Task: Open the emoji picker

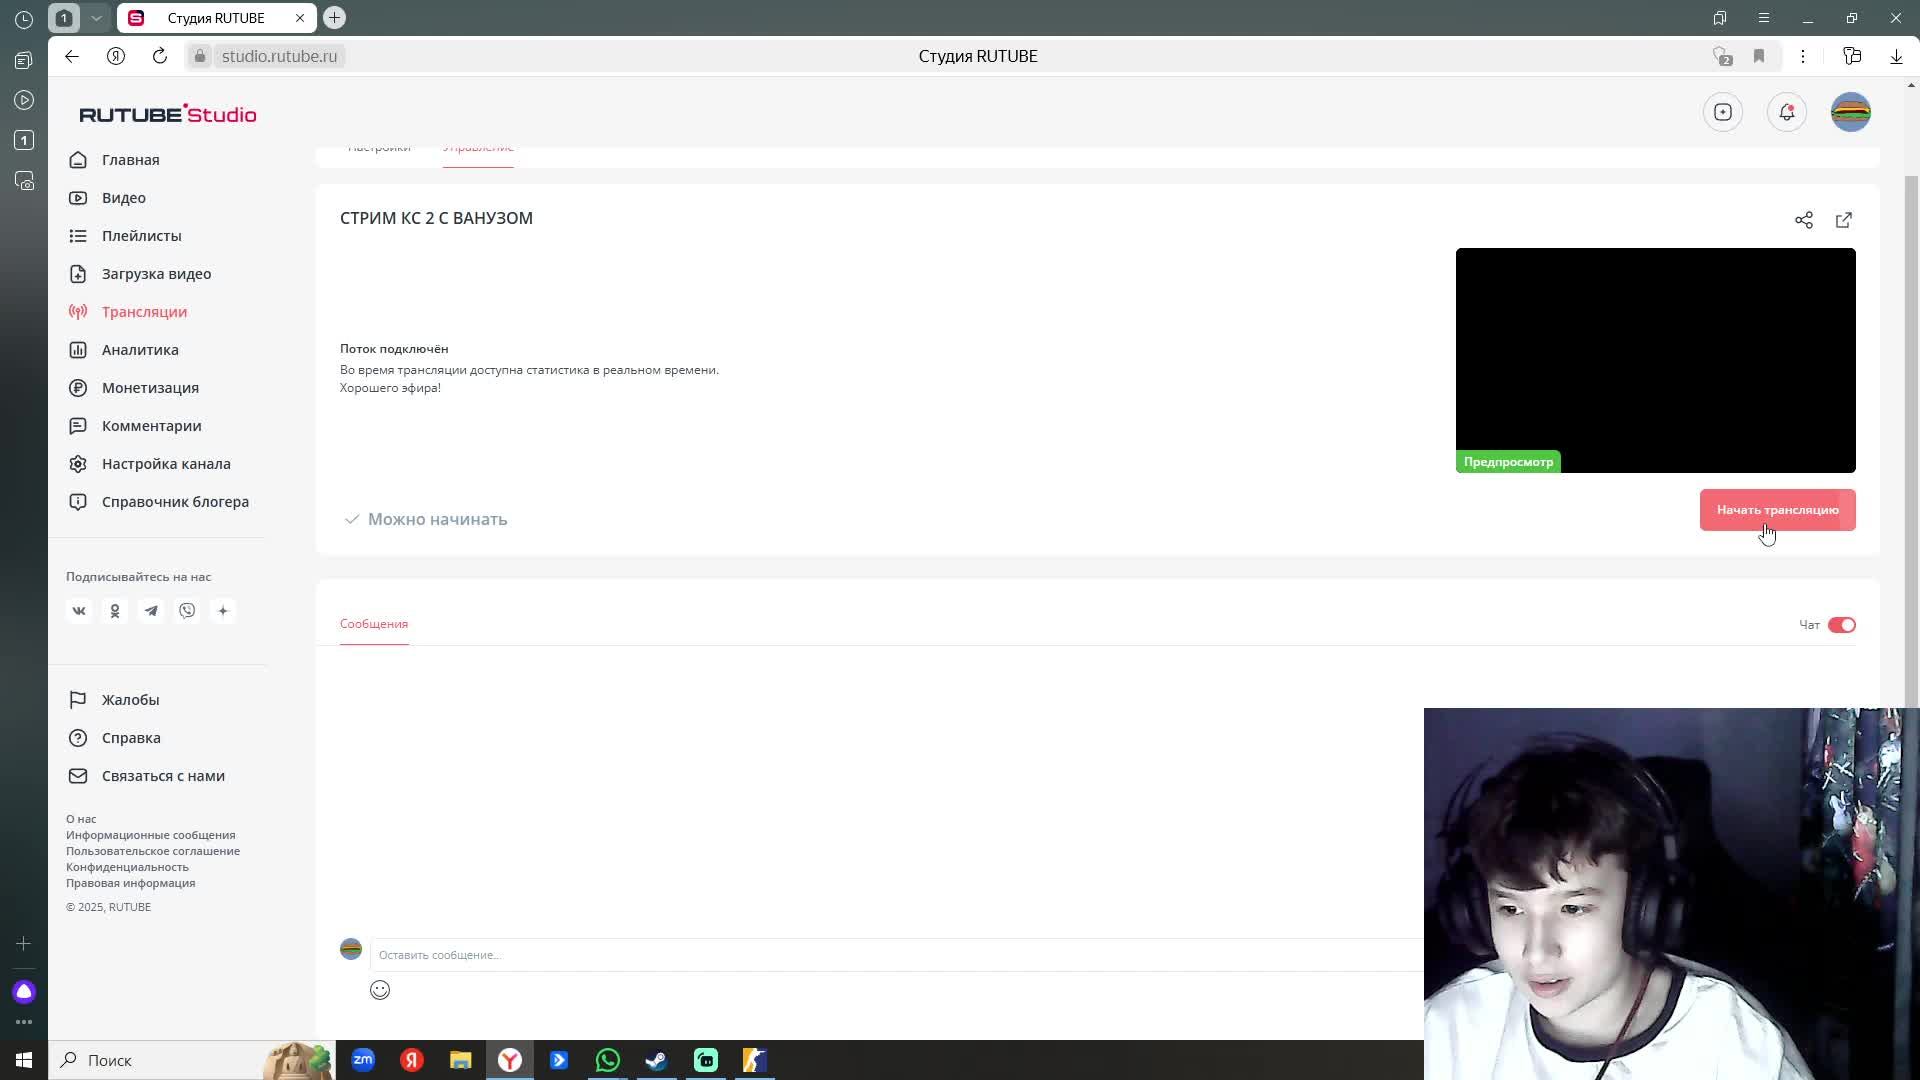Action: tap(380, 990)
